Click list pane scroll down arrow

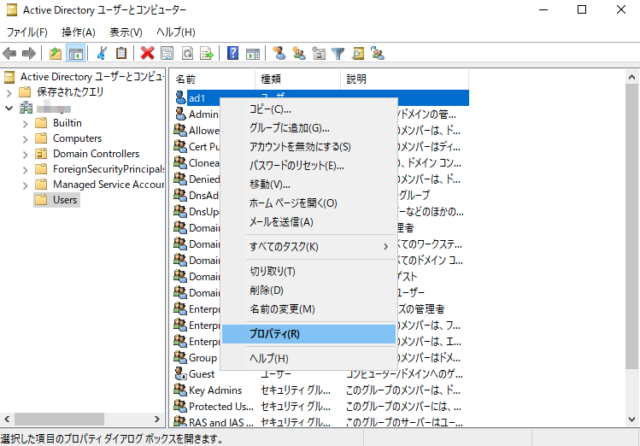632,419
